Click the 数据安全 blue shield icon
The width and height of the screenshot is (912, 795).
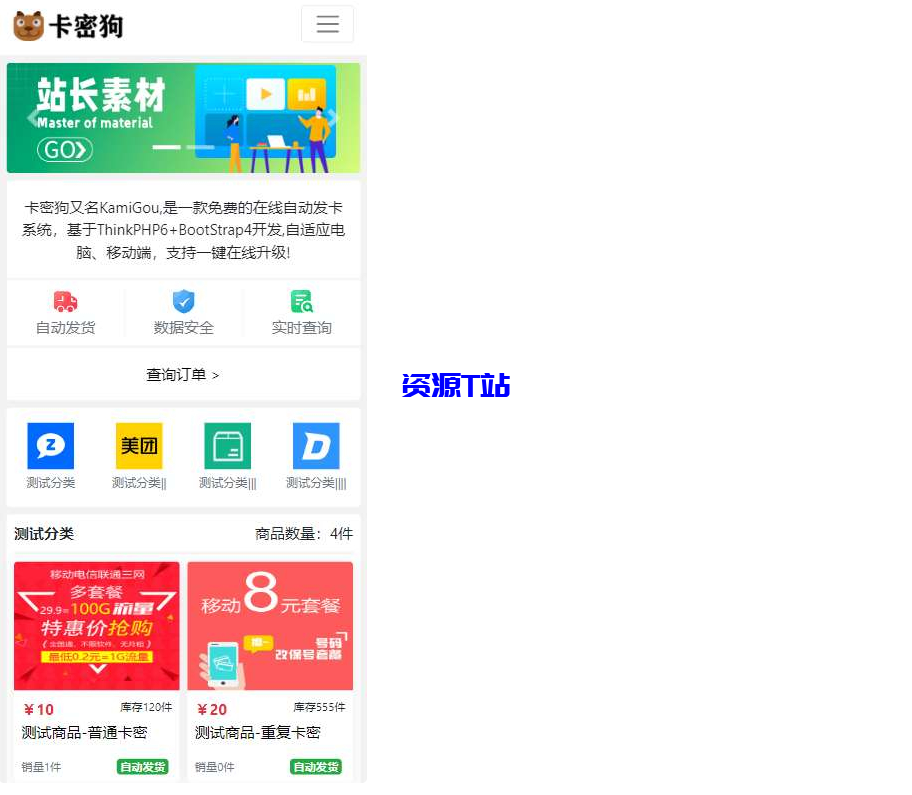point(183,301)
